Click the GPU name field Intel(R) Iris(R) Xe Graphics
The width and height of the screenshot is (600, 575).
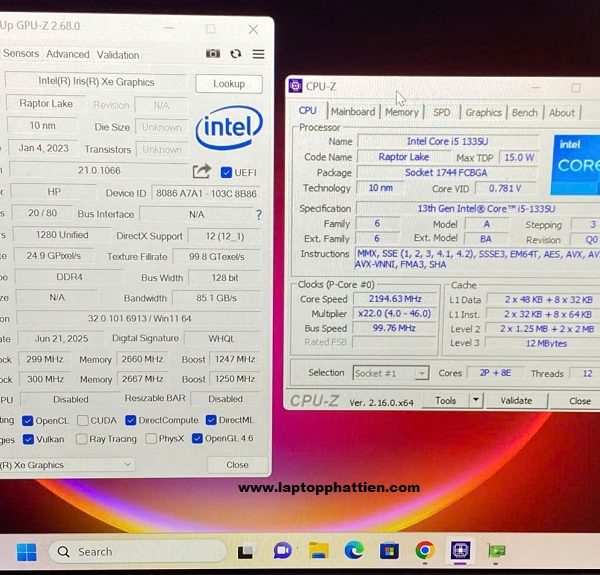(96, 82)
